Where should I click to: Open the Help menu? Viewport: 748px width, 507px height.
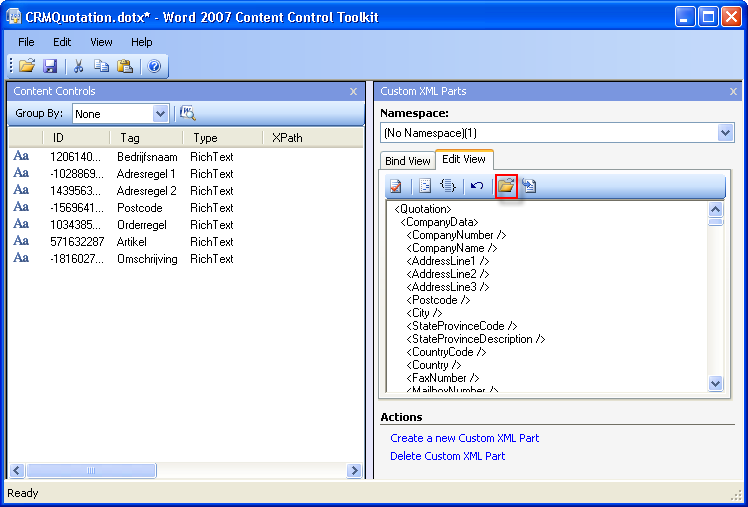pos(142,42)
